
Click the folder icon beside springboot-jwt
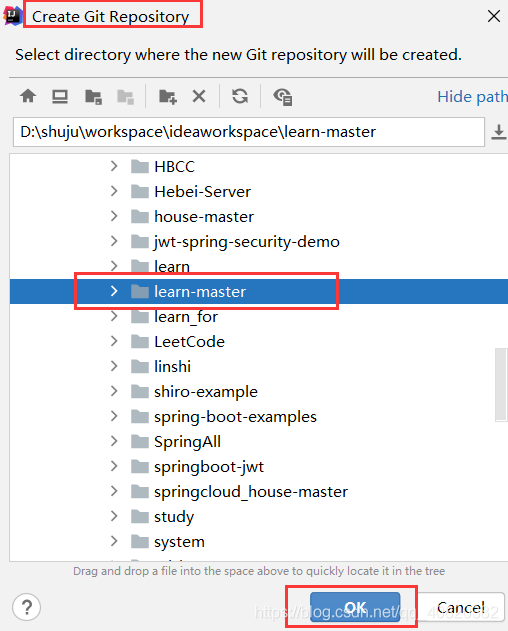coord(140,466)
